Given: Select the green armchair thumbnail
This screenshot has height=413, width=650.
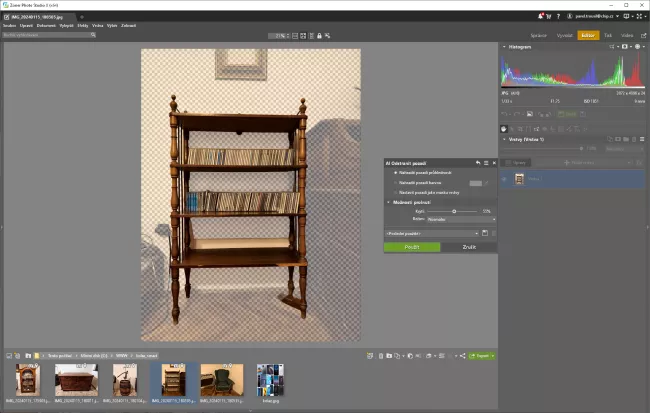Looking at the screenshot, I should [x=222, y=380].
